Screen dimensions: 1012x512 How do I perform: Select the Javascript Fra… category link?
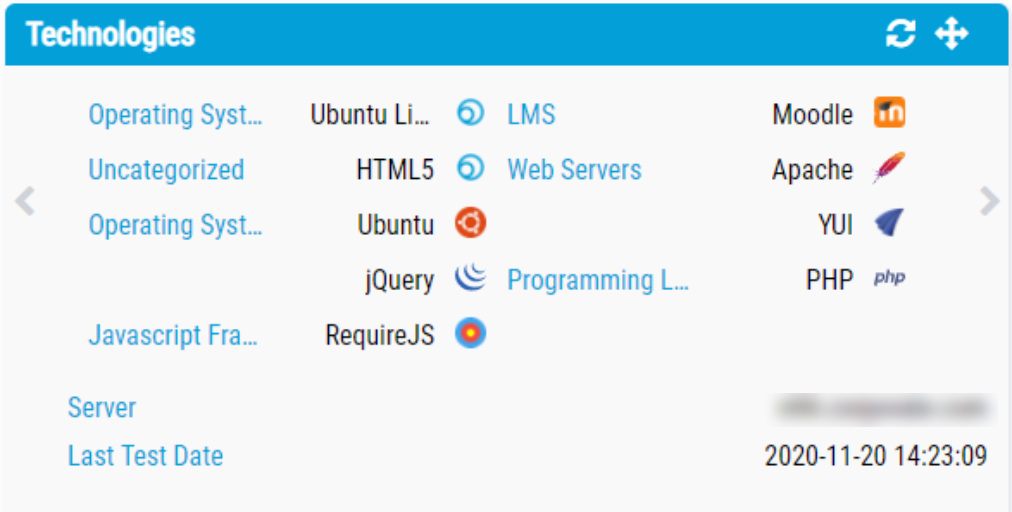click(x=173, y=335)
